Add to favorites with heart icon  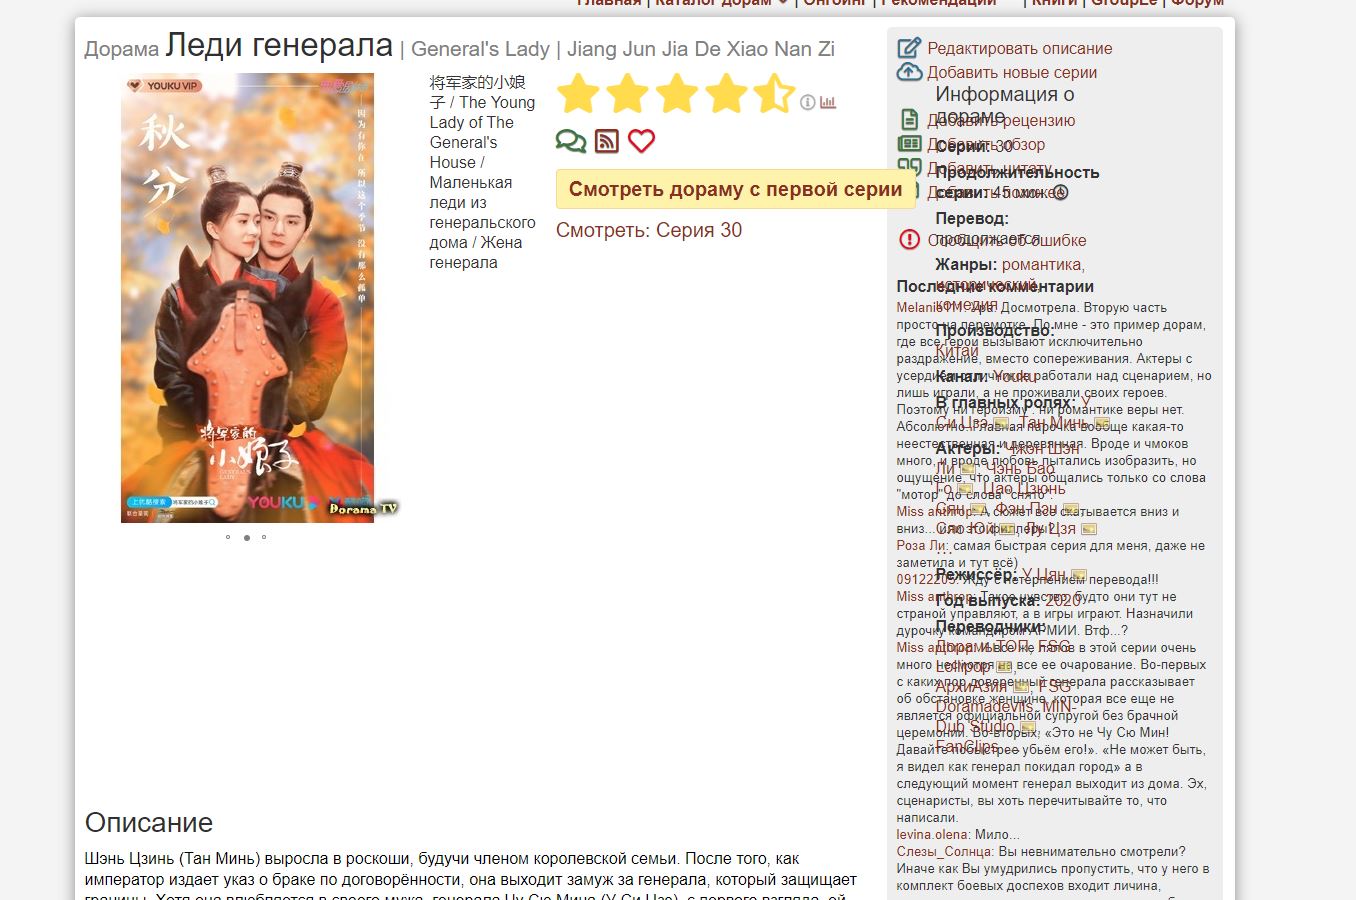coord(641,141)
